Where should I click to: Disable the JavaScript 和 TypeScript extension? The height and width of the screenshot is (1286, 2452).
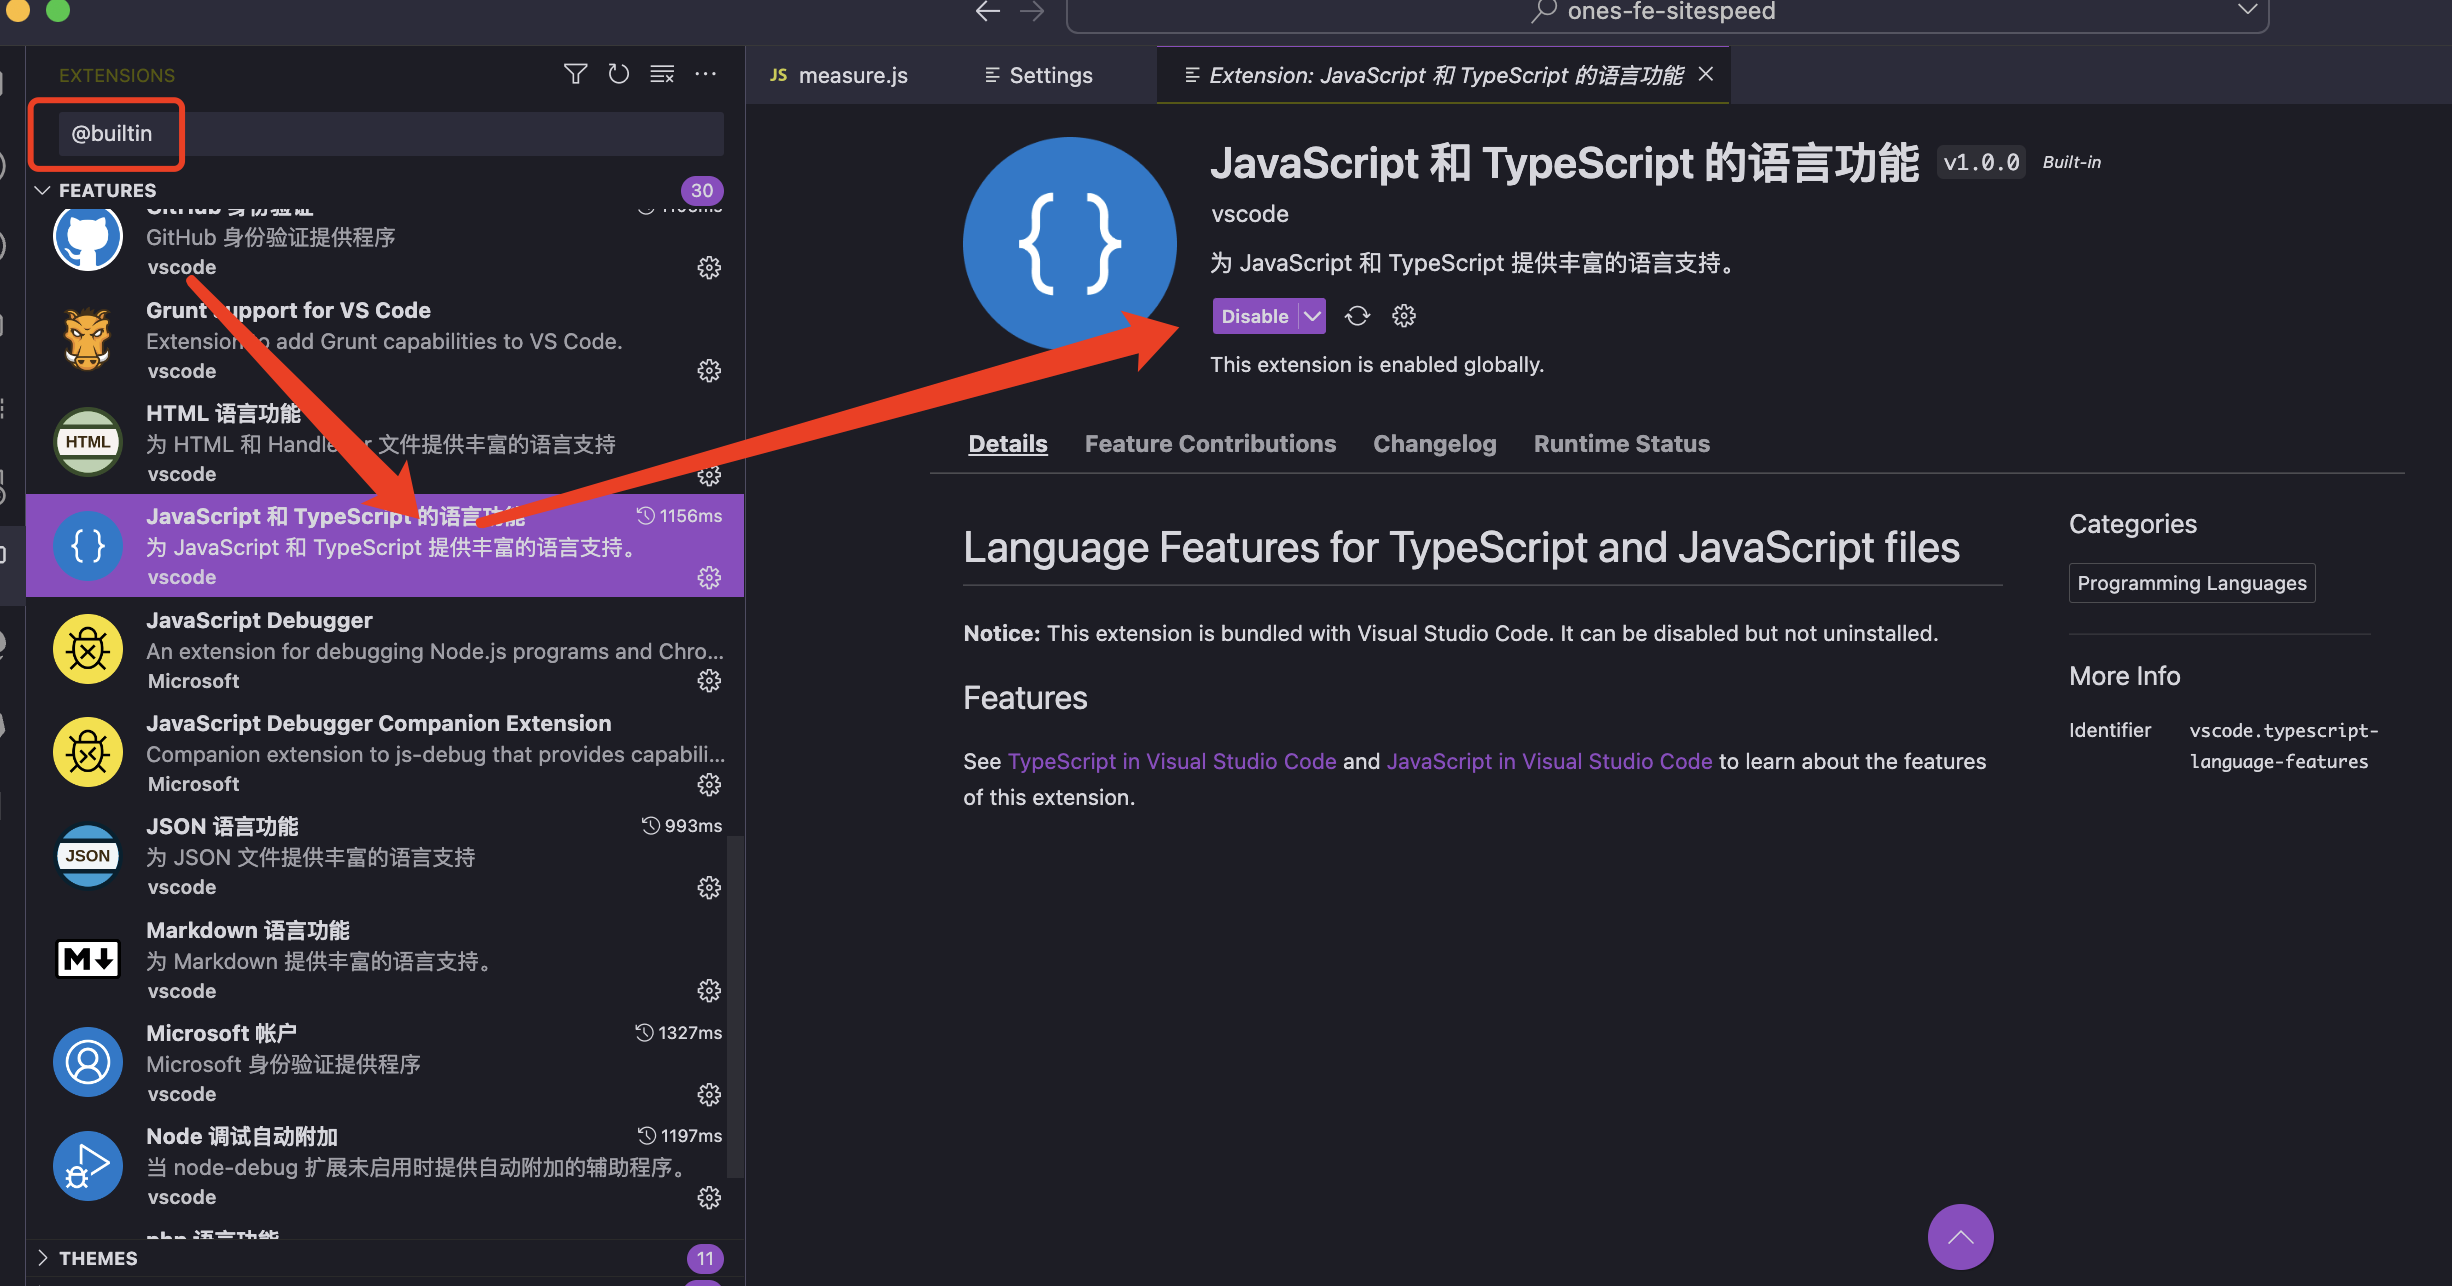click(x=1255, y=316)
